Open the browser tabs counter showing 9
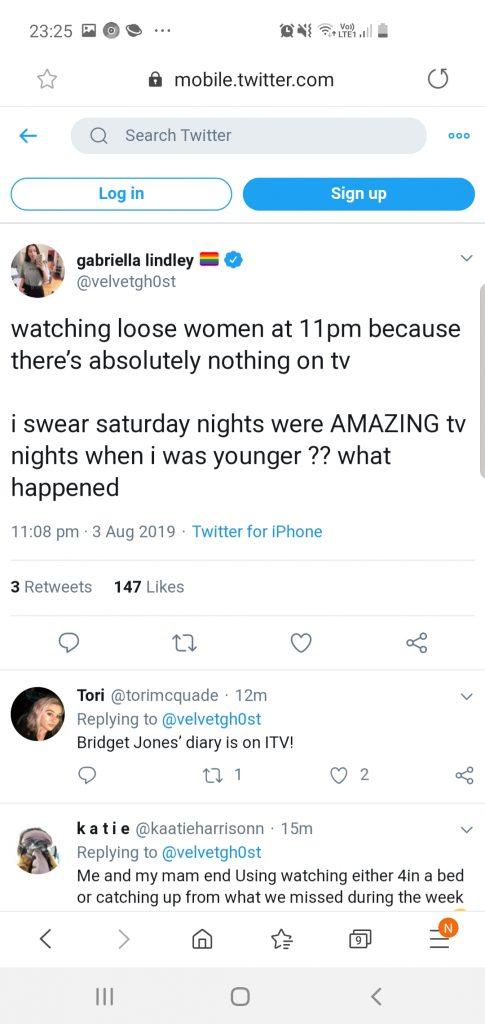Screen dimensions: 485x1024 (360, 940)
